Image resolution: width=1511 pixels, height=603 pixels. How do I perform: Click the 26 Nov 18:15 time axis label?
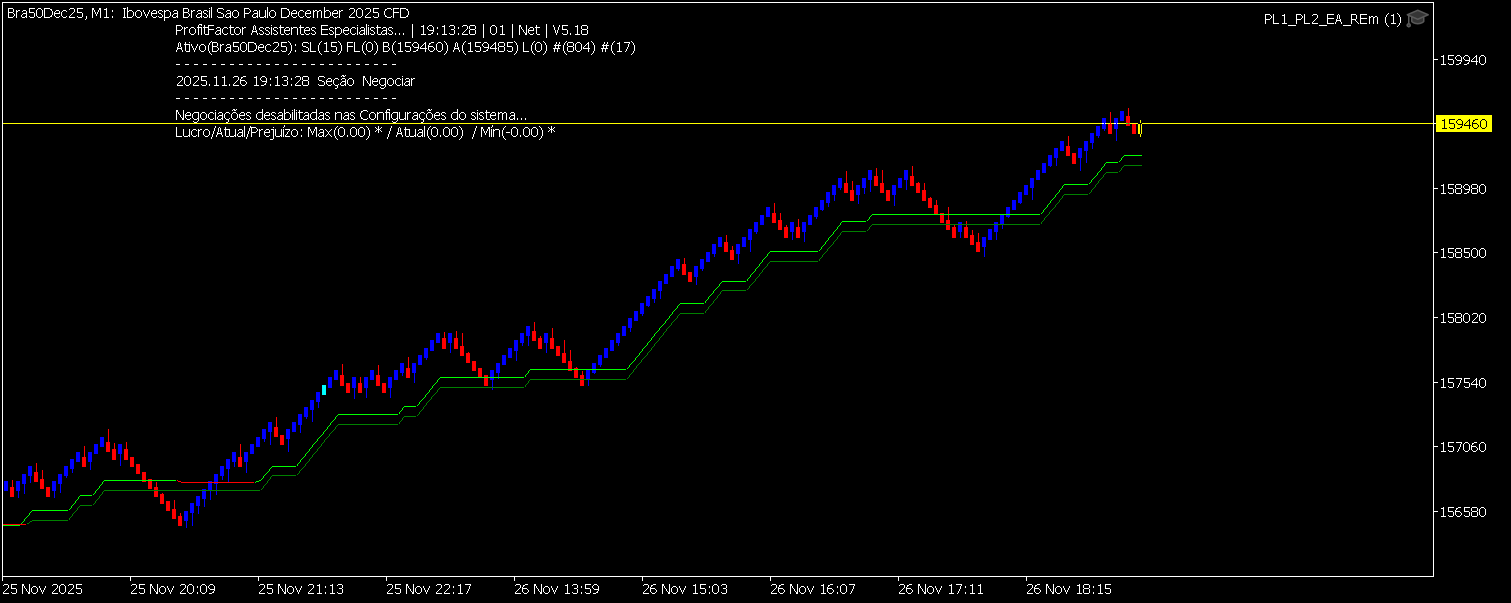pyautogui.click(x=1068, y=589)
